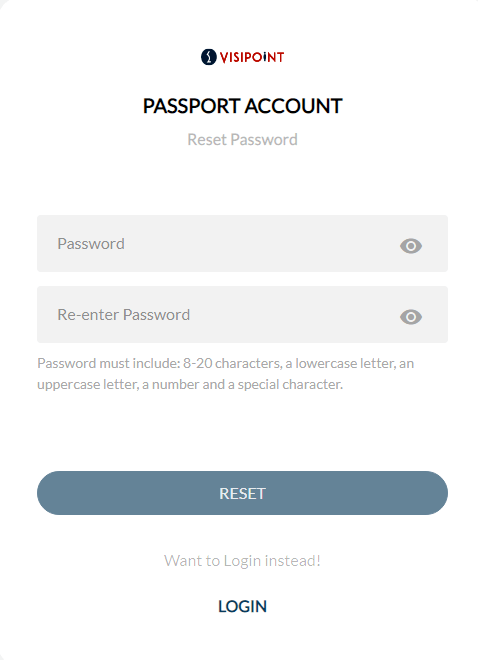Click the password requirements hint text
The width and height of the screenshot is (478, 660).
click(226, 374)
